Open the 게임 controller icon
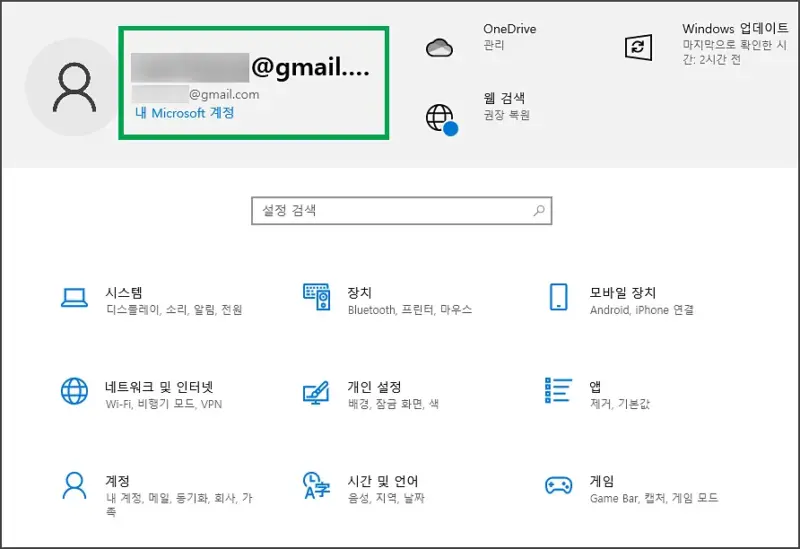The height and width of the screenshot is (549, 800). tap(559, 485)
